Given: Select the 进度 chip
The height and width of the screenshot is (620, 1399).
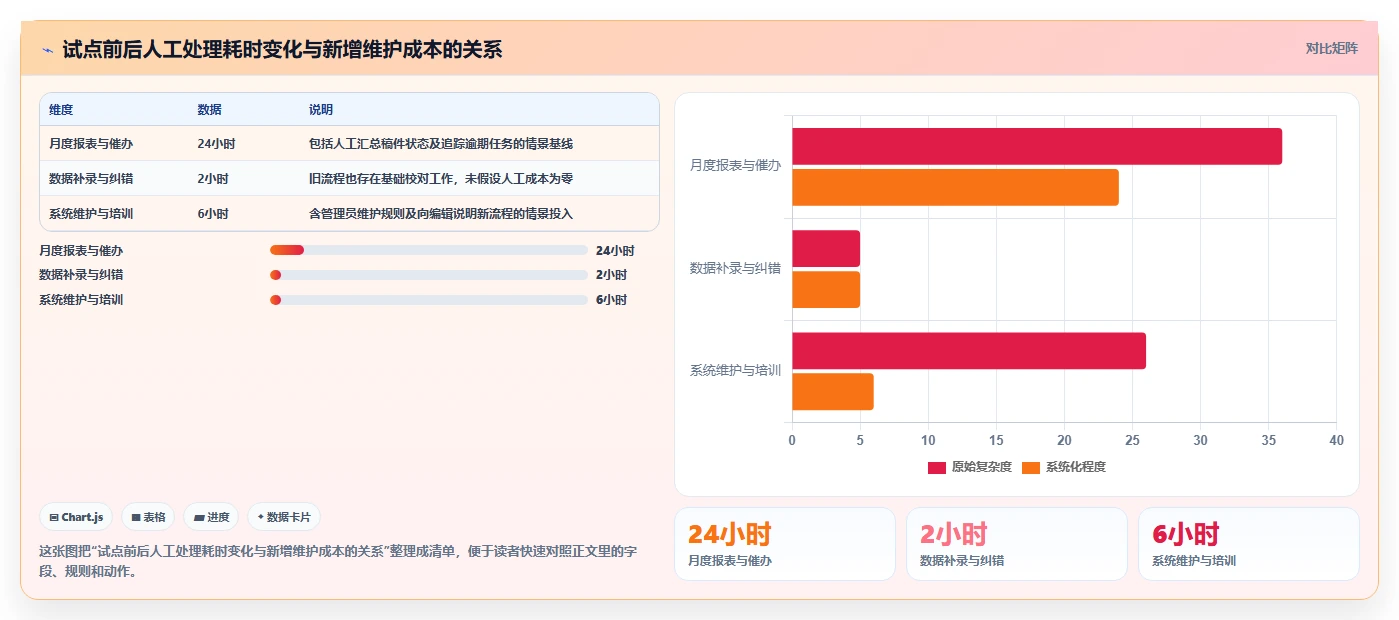Looking at the screenshot, I should click(x=211, y=517).
